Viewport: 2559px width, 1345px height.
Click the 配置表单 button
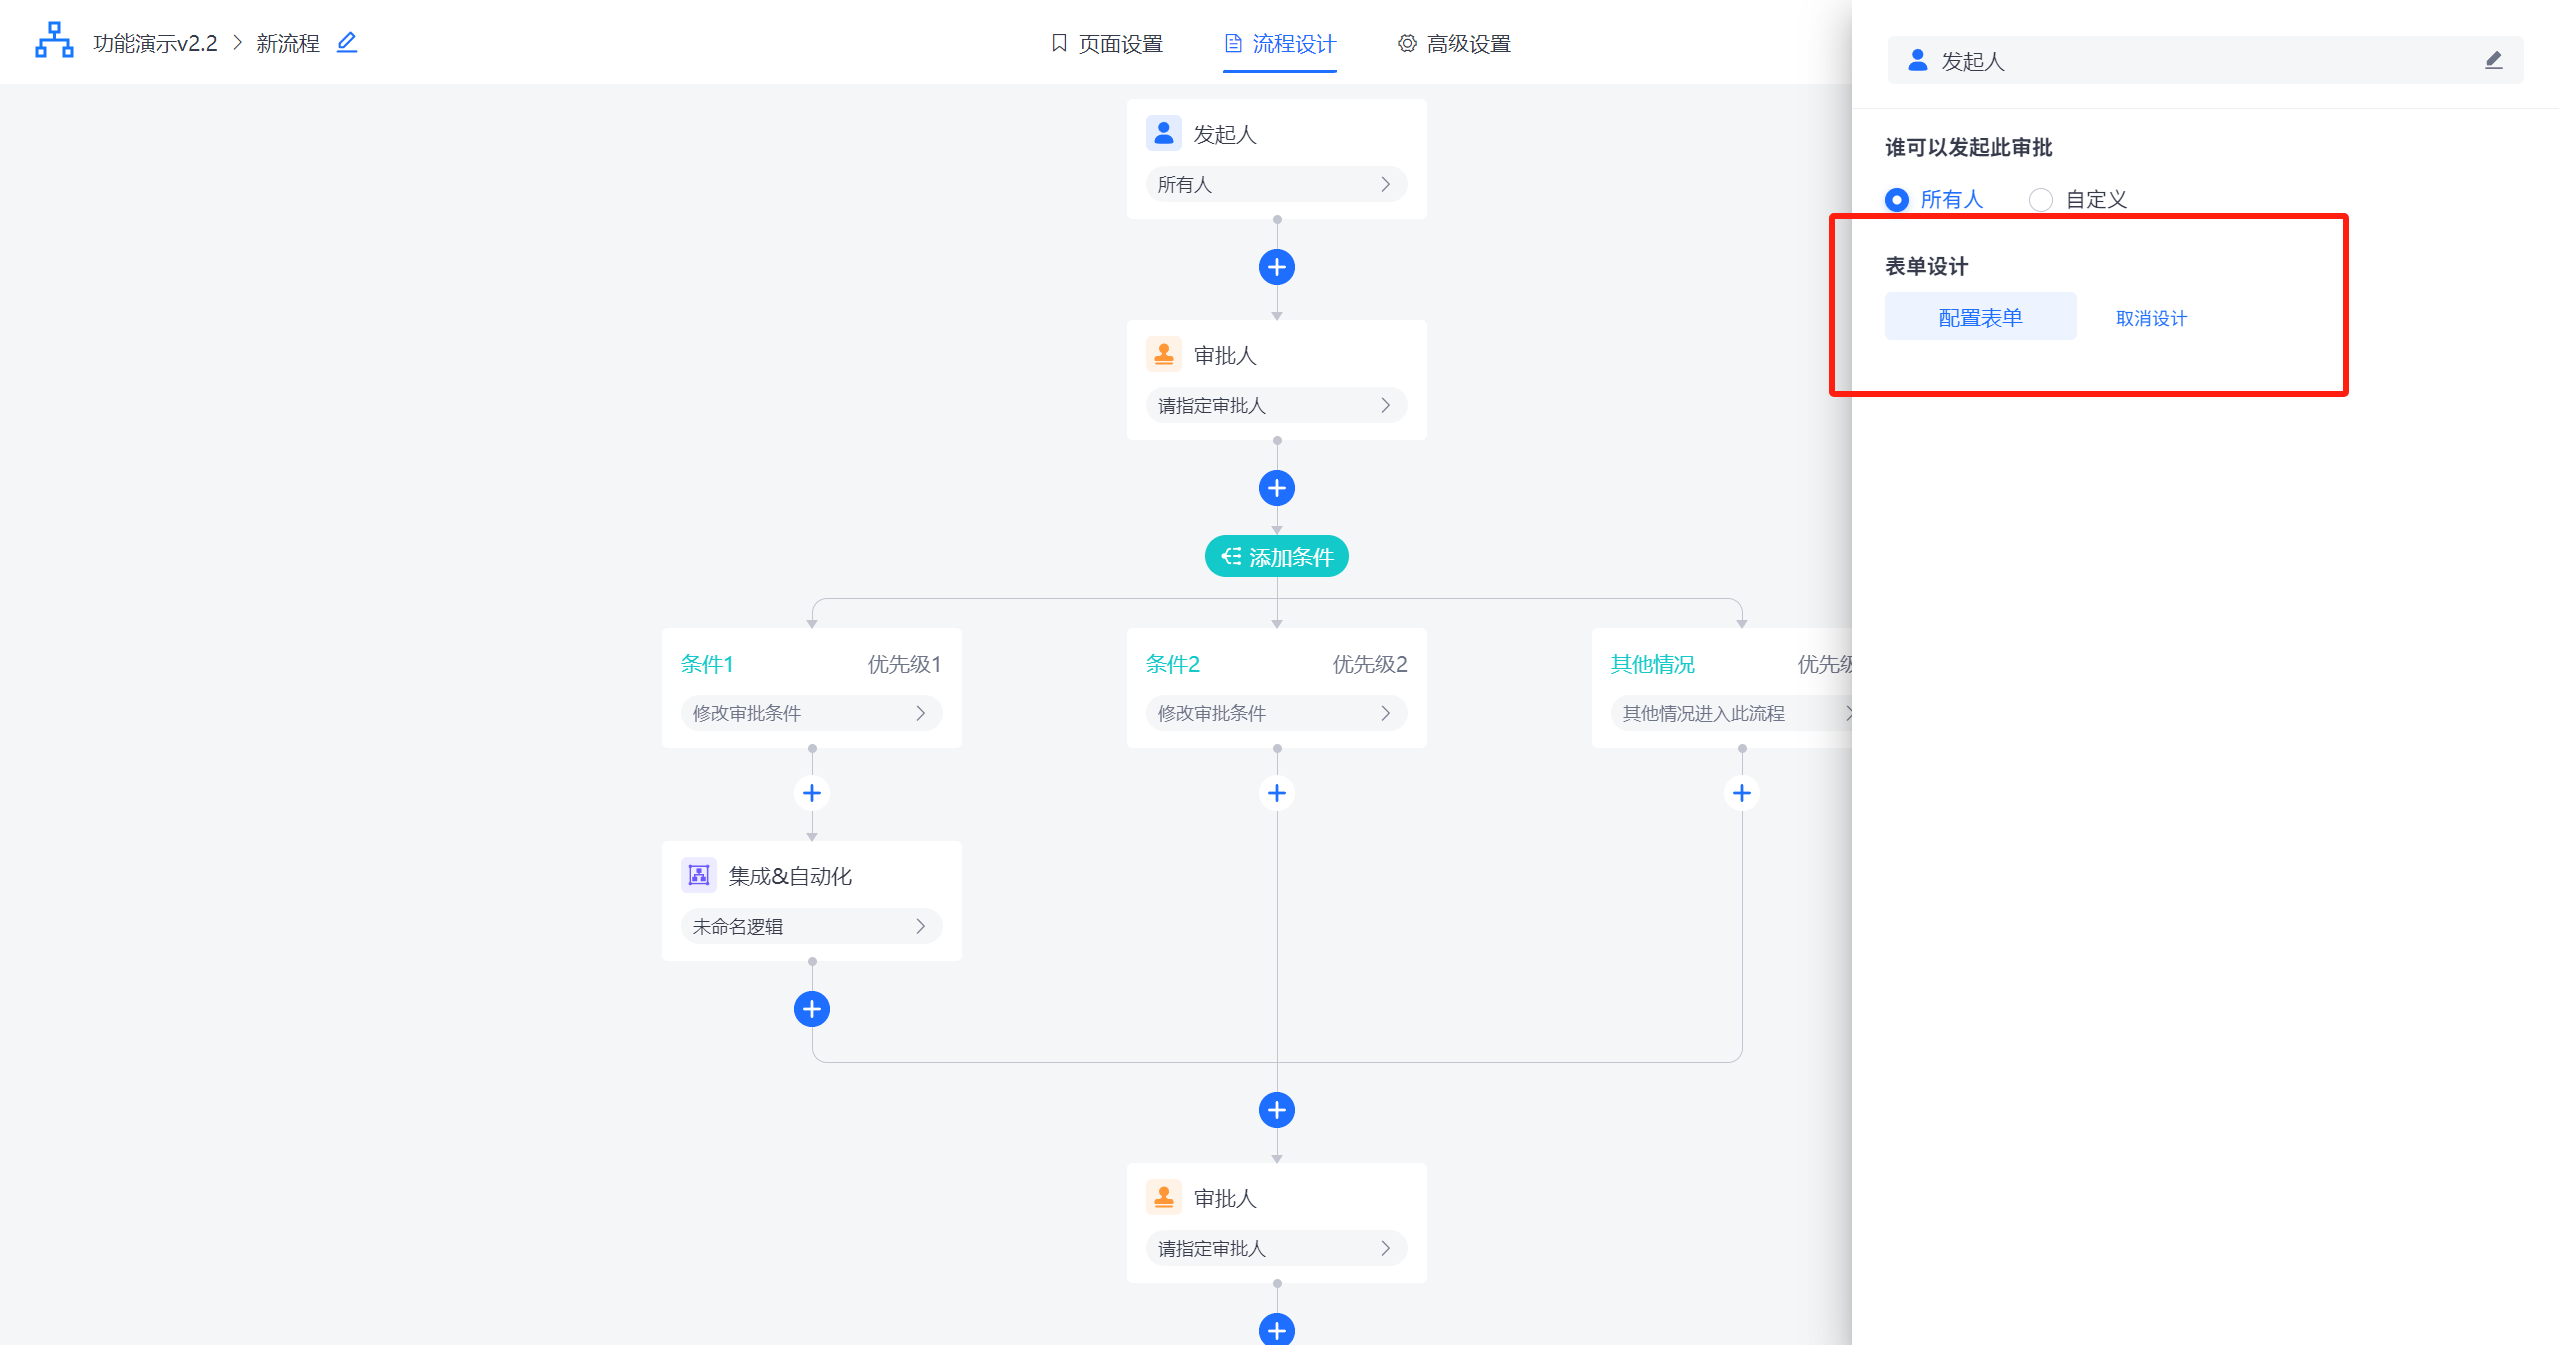pyautogui.click(x=1979, y=317)
